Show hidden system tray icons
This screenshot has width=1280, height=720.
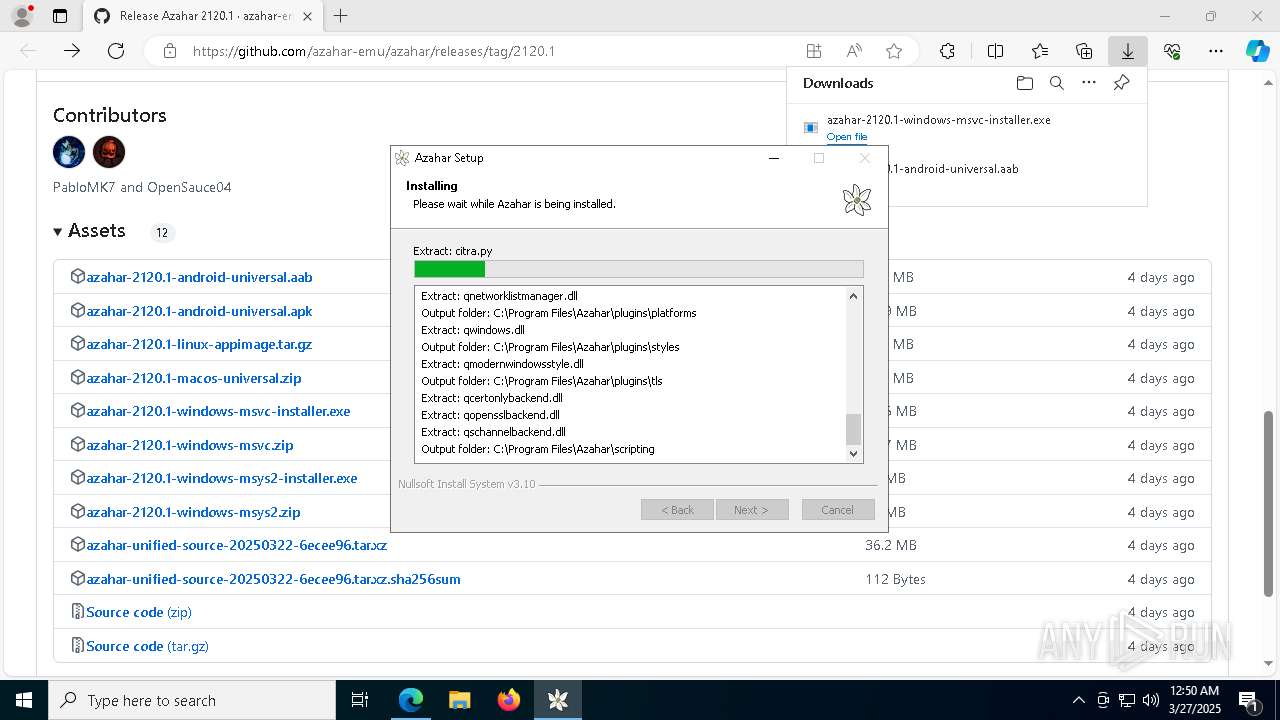coord(1078,700)
